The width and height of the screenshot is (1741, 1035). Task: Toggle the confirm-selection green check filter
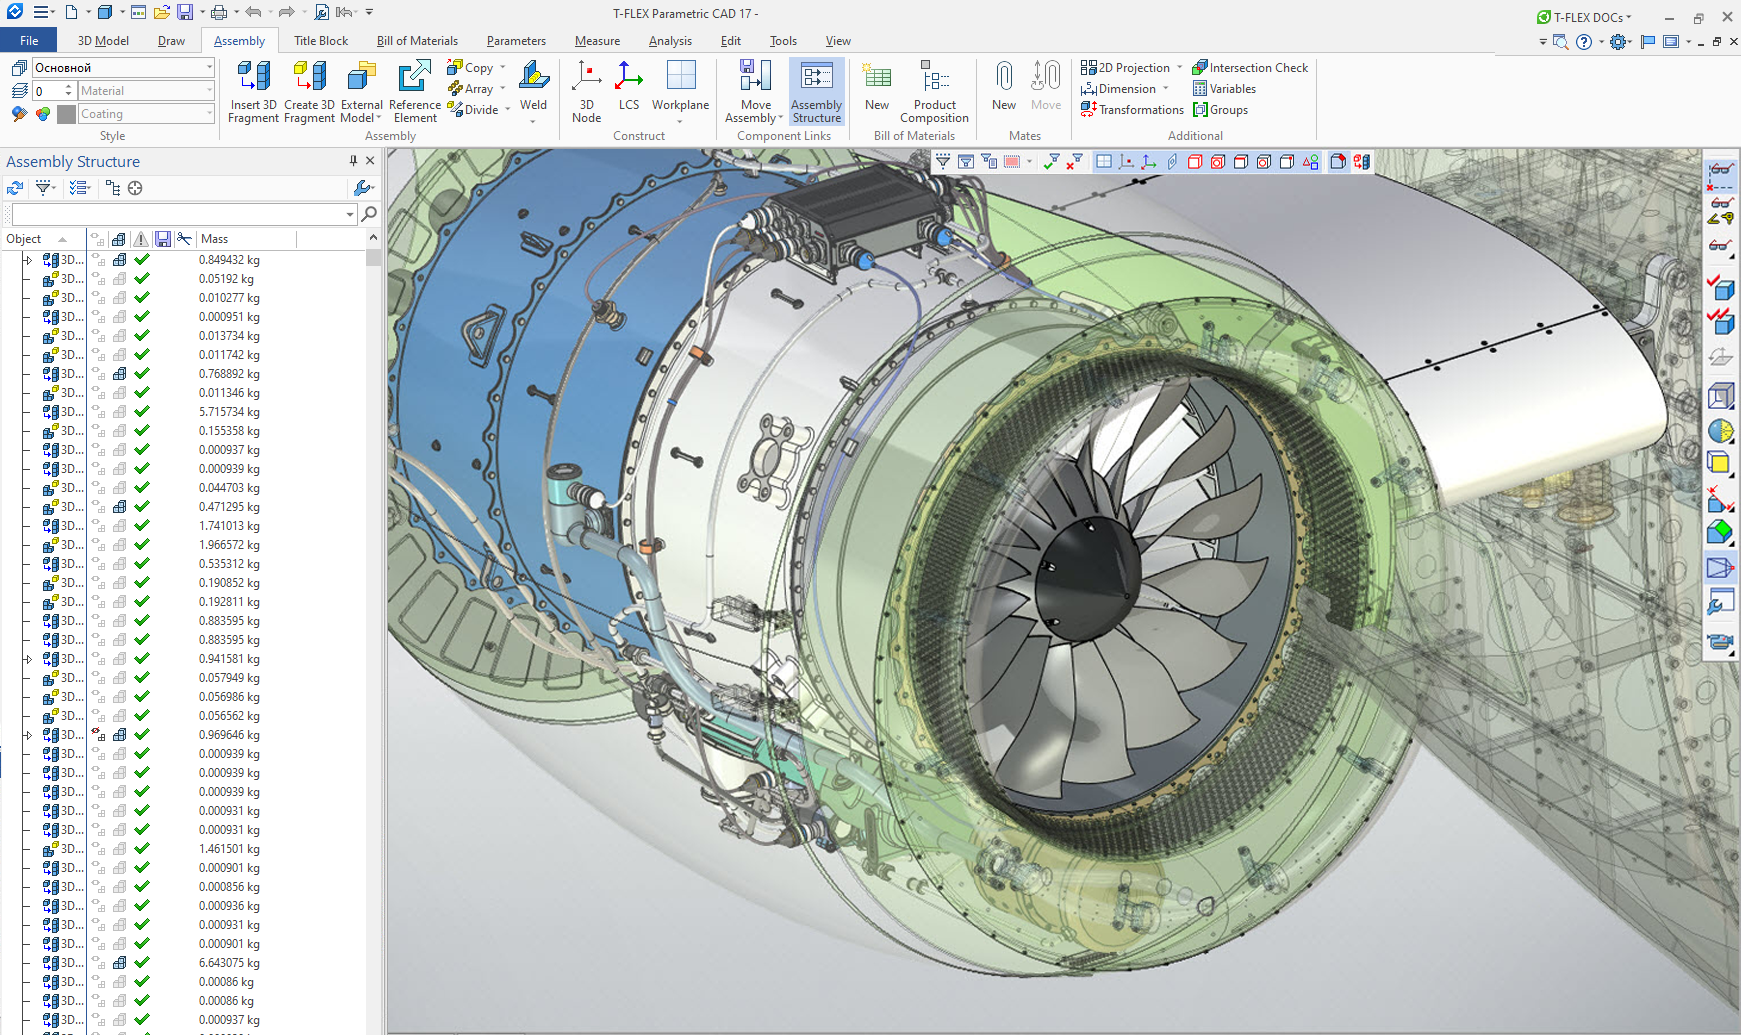[x=1051, y=161]
